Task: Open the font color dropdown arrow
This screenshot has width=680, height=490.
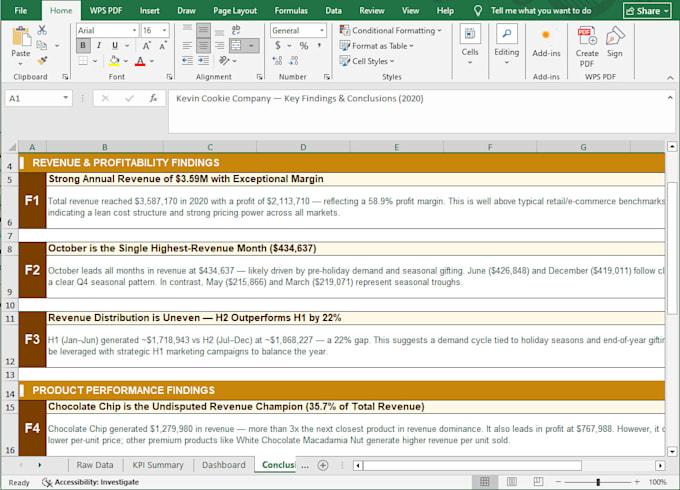Action: tap(152, 61)
